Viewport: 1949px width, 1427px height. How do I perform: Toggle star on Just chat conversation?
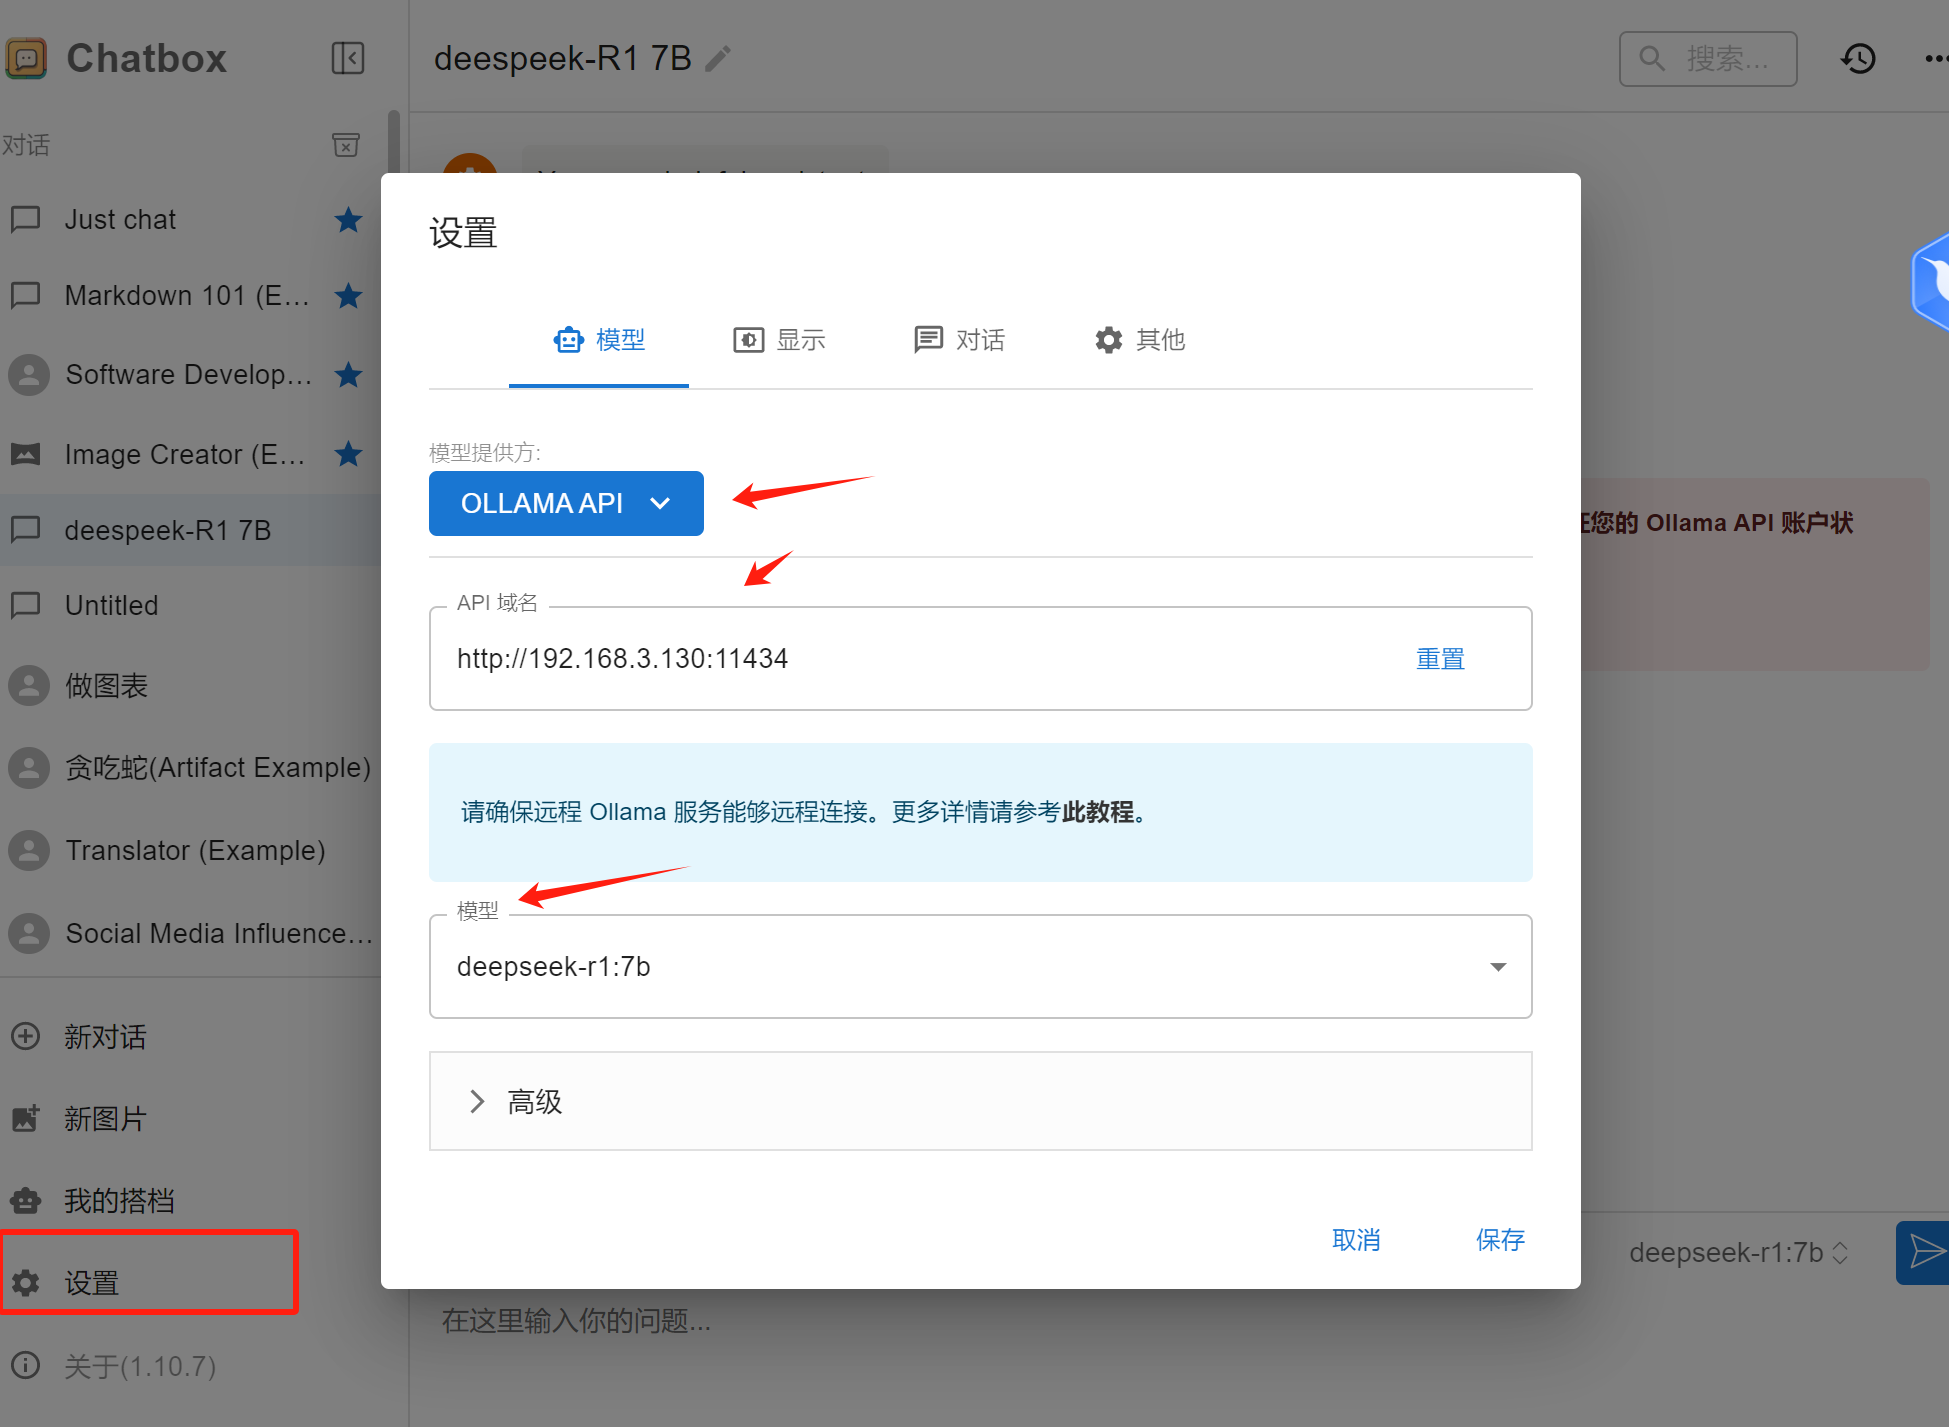(348, 219)
